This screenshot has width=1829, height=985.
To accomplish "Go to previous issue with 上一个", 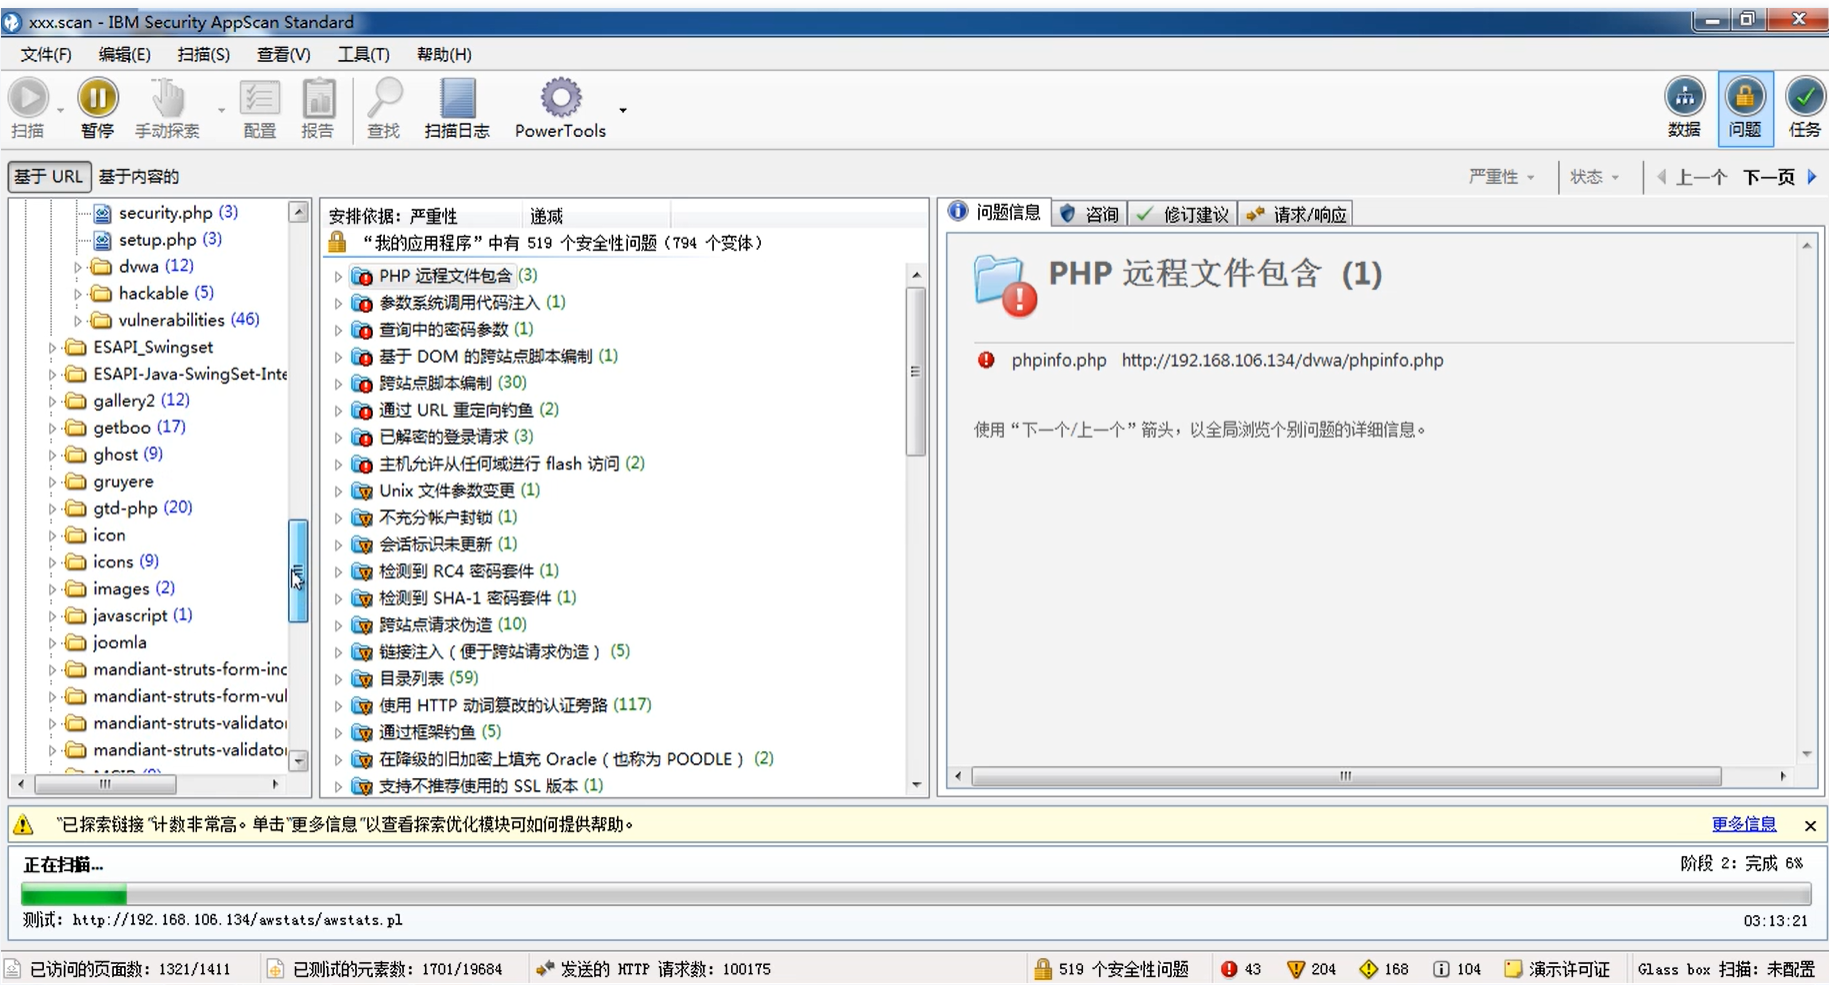I will pyautogui.click(x=1693, y=177).
